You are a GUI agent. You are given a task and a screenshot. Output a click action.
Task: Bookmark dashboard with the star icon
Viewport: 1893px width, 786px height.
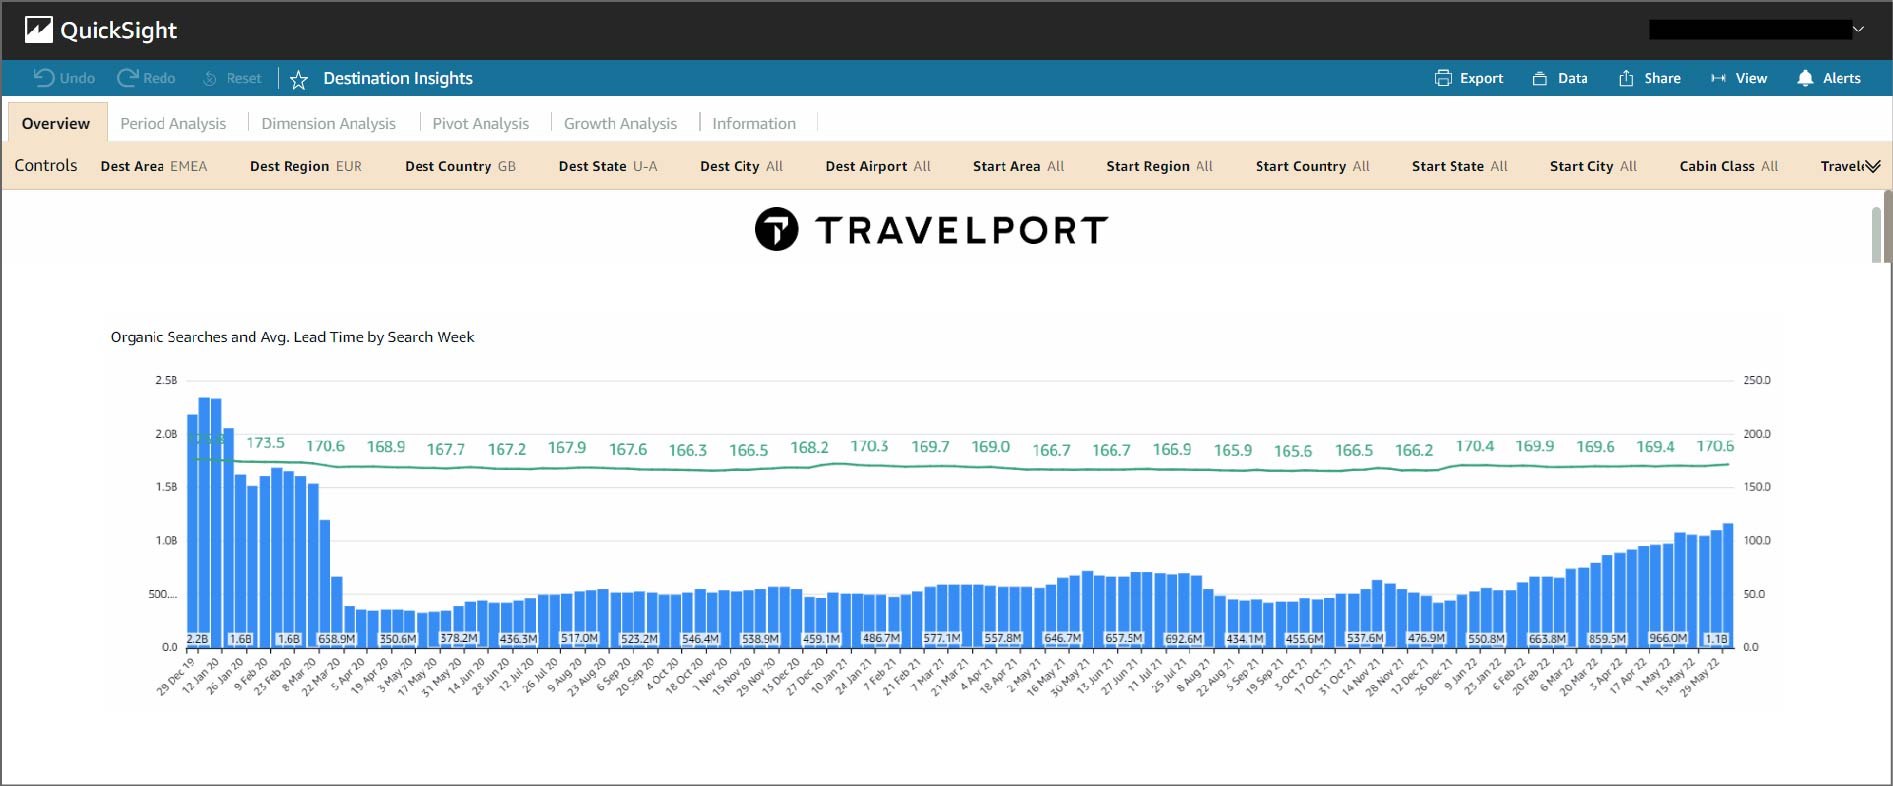click(x=298, y=79)
